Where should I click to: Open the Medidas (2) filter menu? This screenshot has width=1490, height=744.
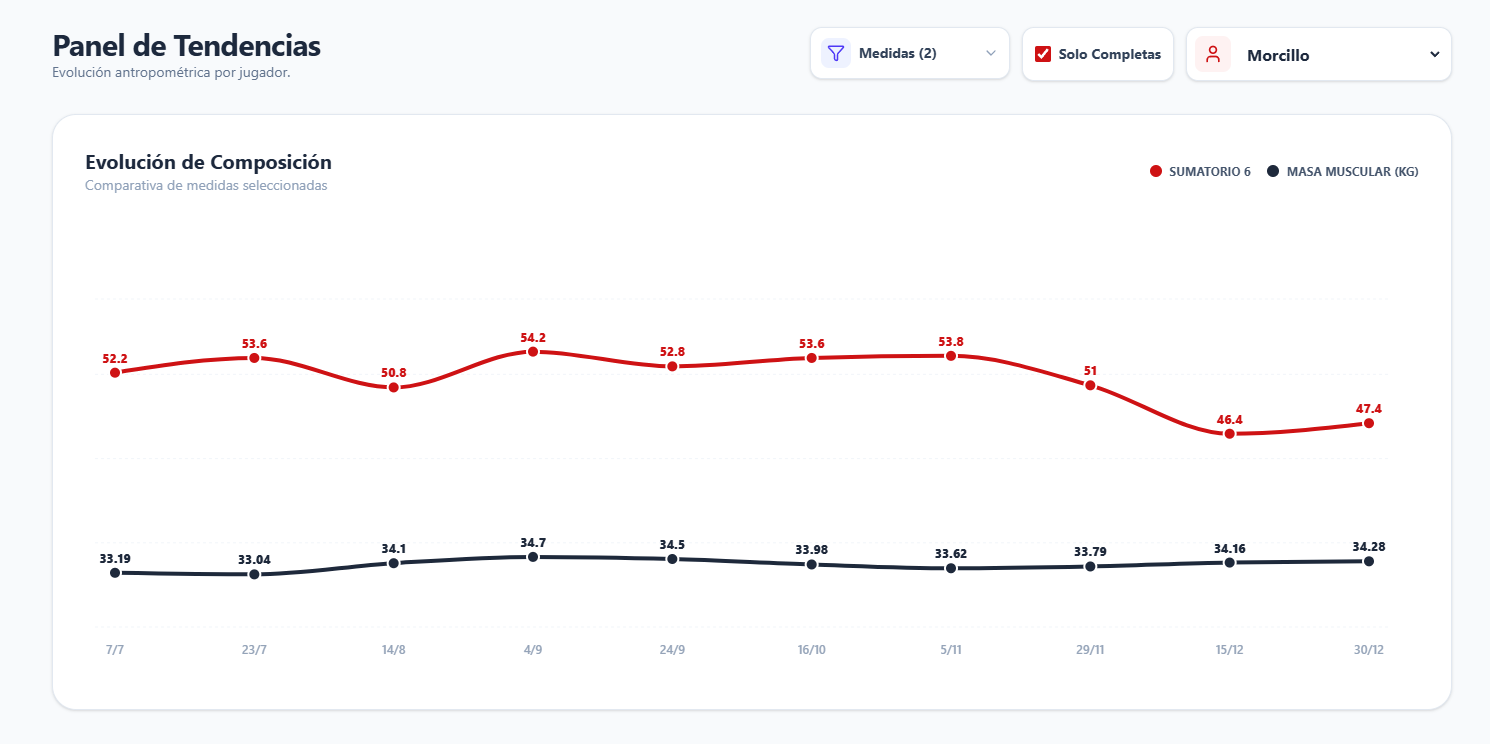pos(910,53)
